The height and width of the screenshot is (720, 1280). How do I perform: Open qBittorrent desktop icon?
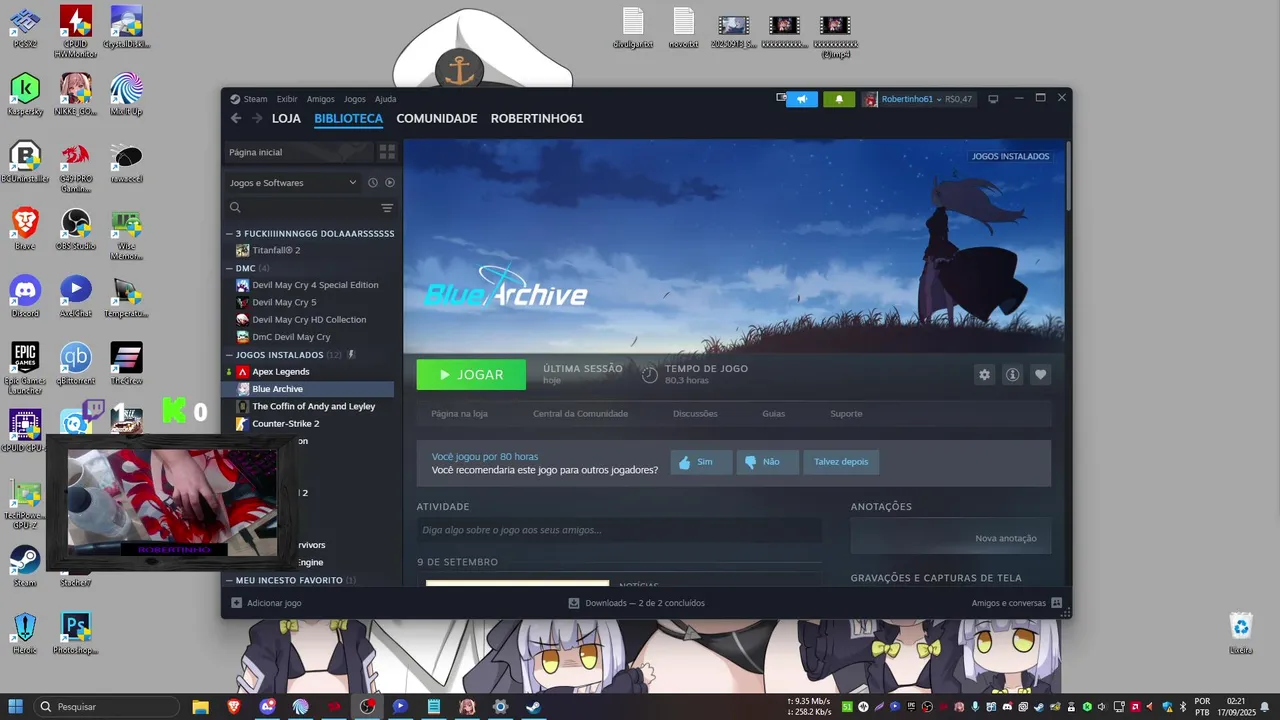coord(76,364)
